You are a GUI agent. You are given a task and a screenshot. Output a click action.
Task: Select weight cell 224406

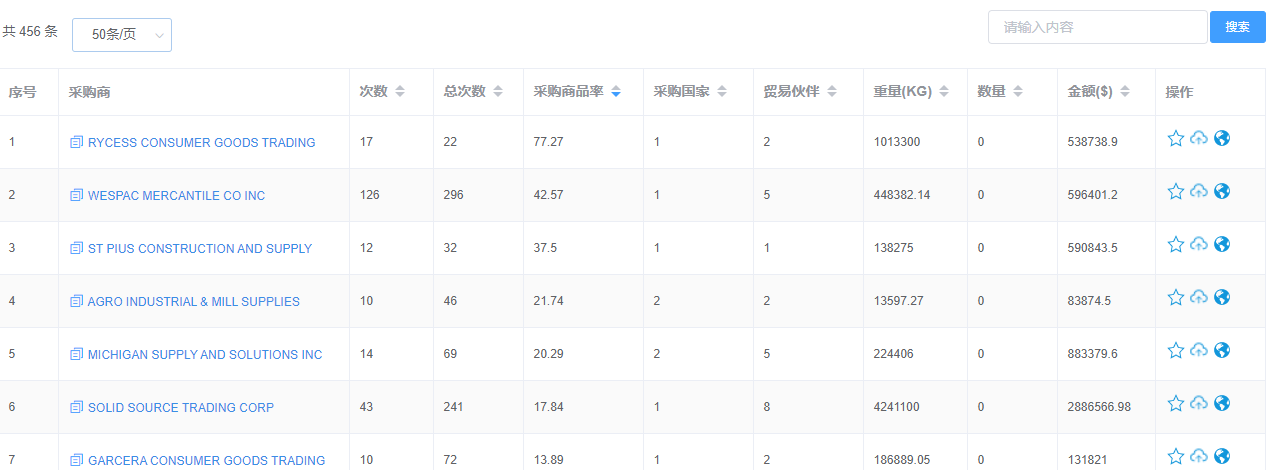(894, 354)
